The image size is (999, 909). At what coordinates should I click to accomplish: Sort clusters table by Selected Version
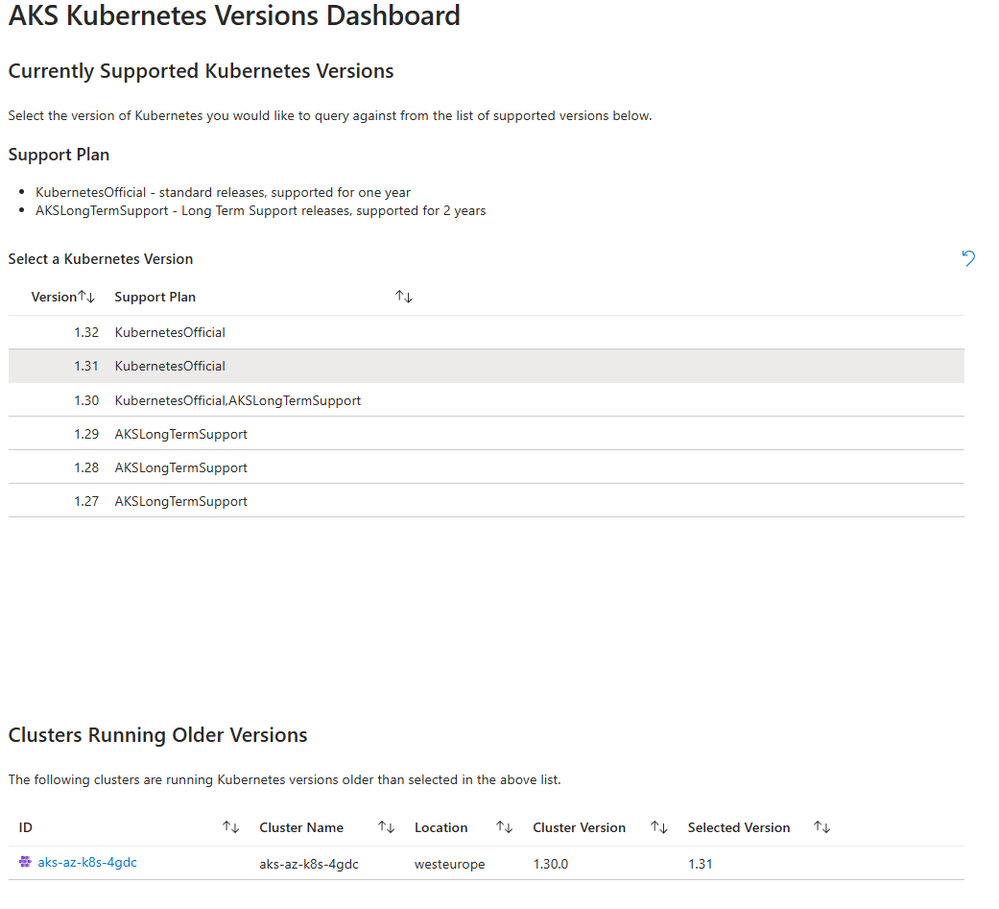point(822,827)
